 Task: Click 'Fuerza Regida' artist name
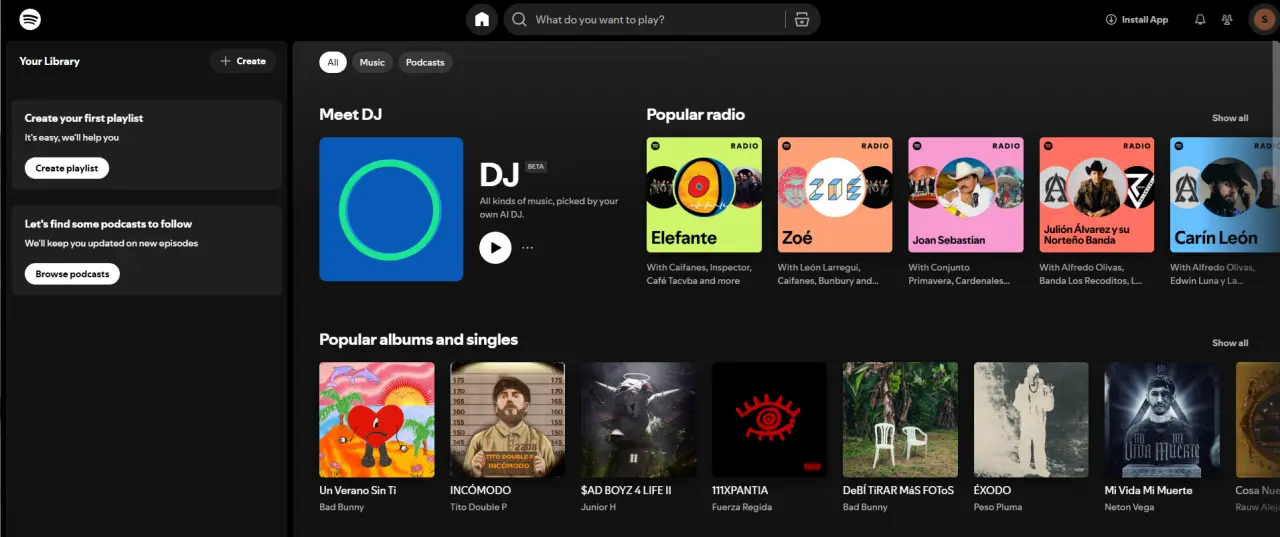tap(743, 507)
